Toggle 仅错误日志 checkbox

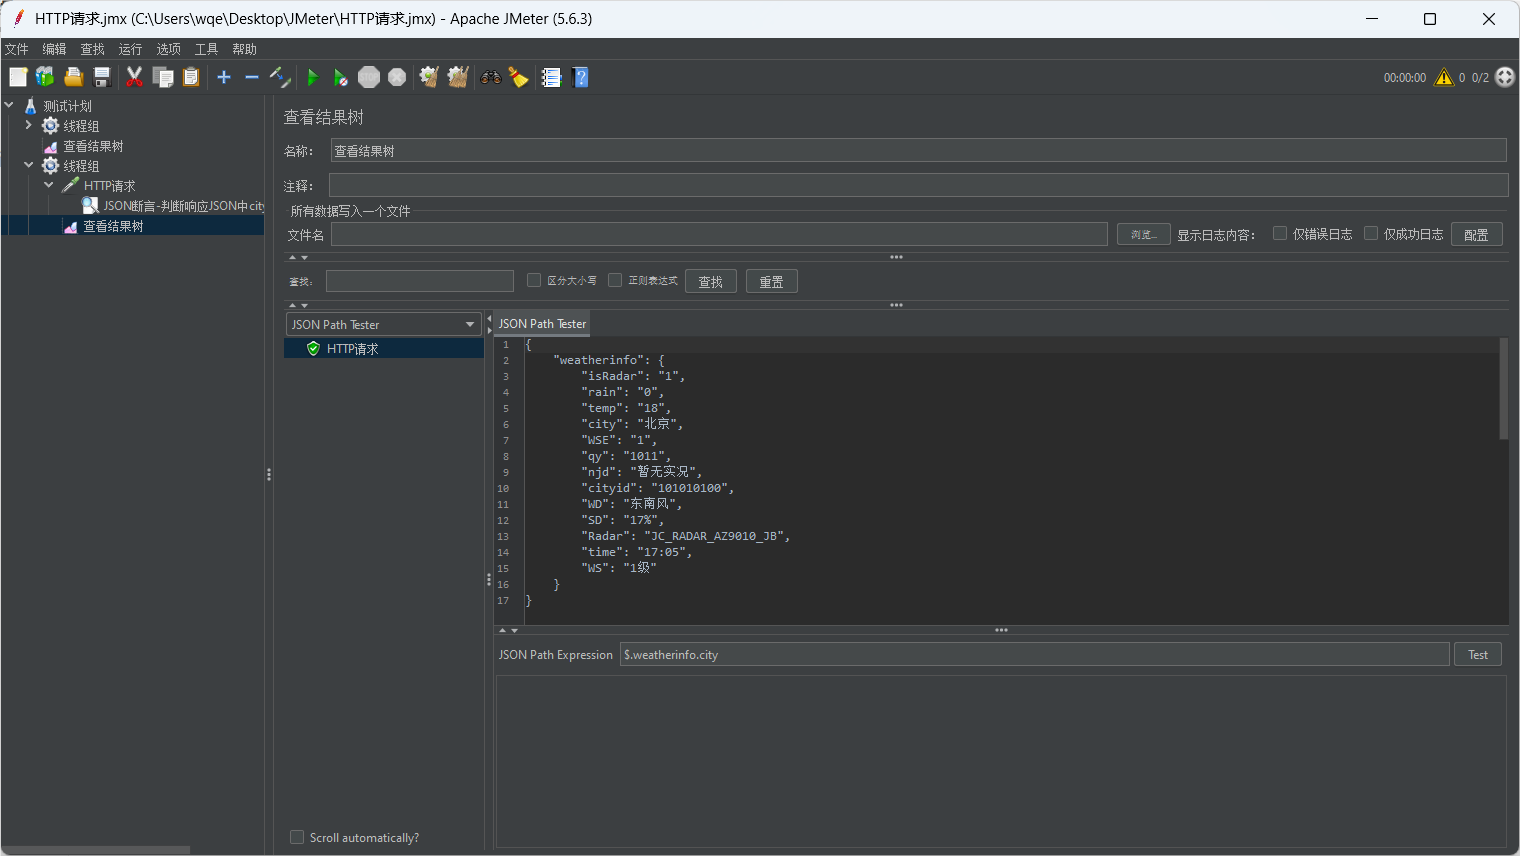pos(1280,233)
